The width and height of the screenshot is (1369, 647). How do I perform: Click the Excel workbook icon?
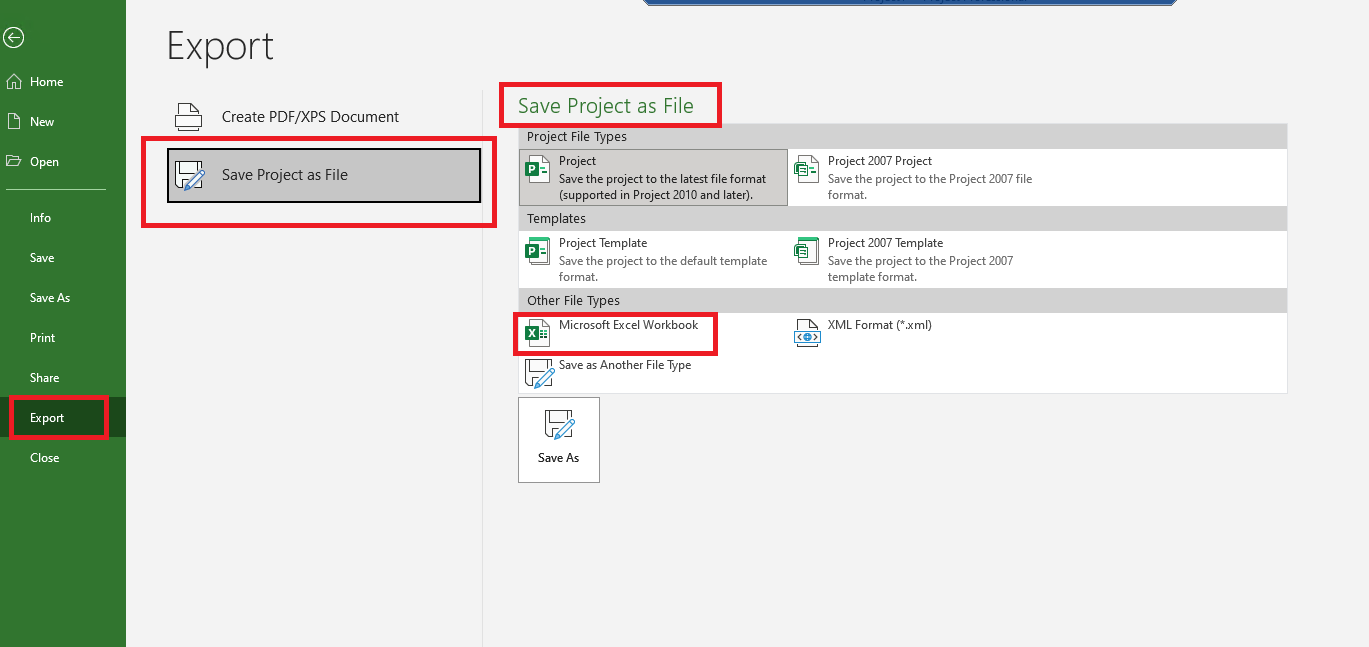pyautogui.click(x=538, y=333)
